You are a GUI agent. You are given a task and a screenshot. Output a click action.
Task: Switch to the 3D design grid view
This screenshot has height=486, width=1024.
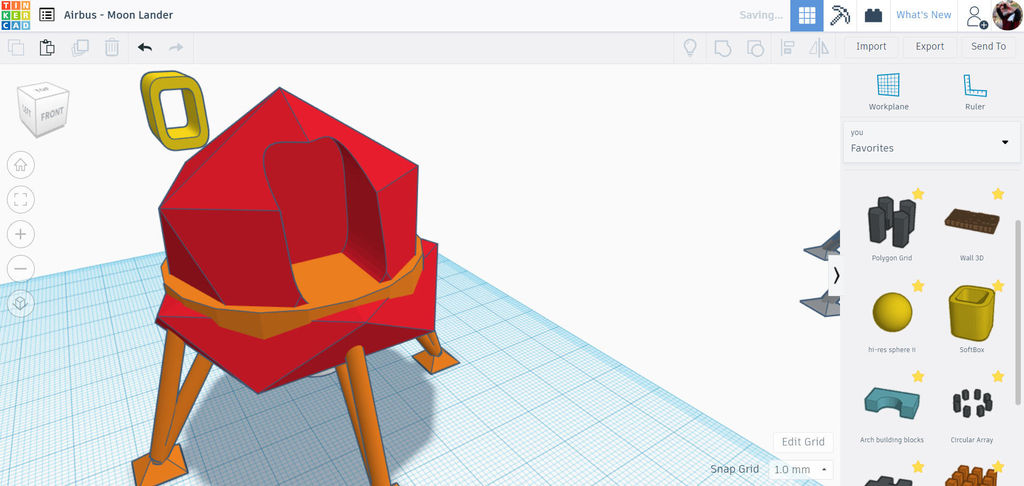[807, 15]
